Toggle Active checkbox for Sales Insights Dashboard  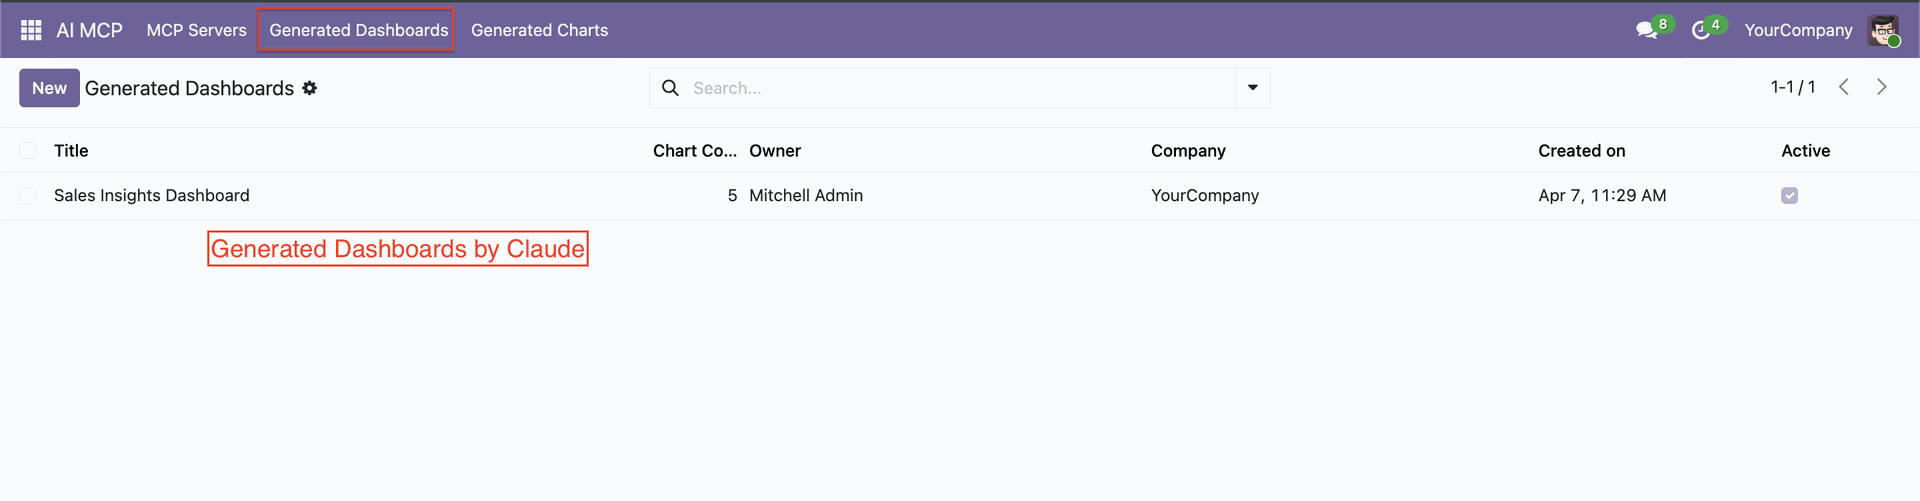[x=1789, y=196]
